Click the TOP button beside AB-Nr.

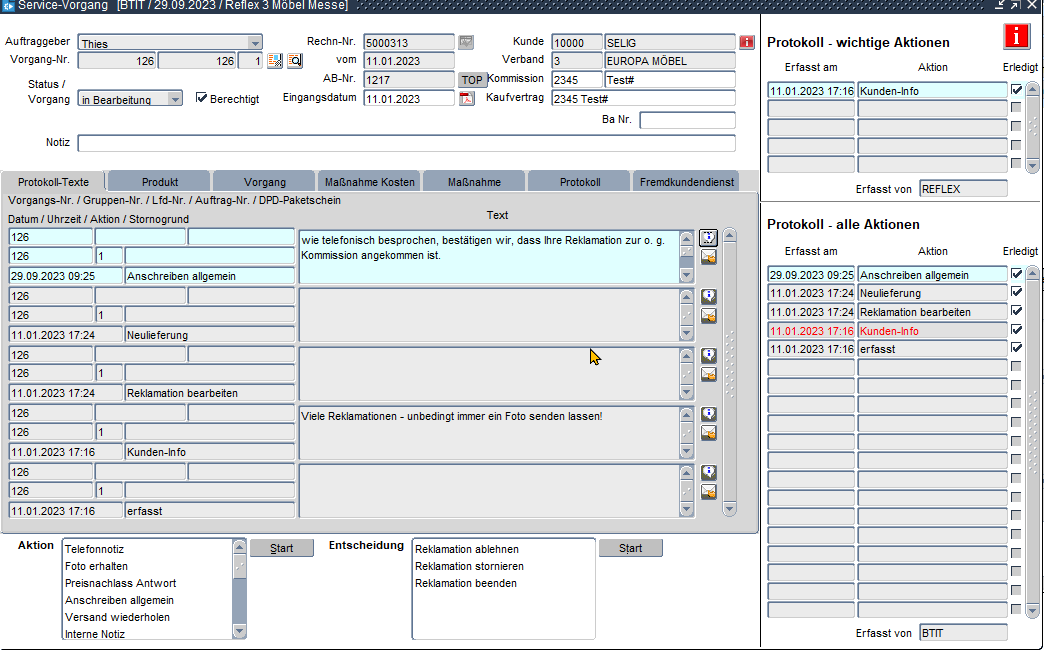471,80
